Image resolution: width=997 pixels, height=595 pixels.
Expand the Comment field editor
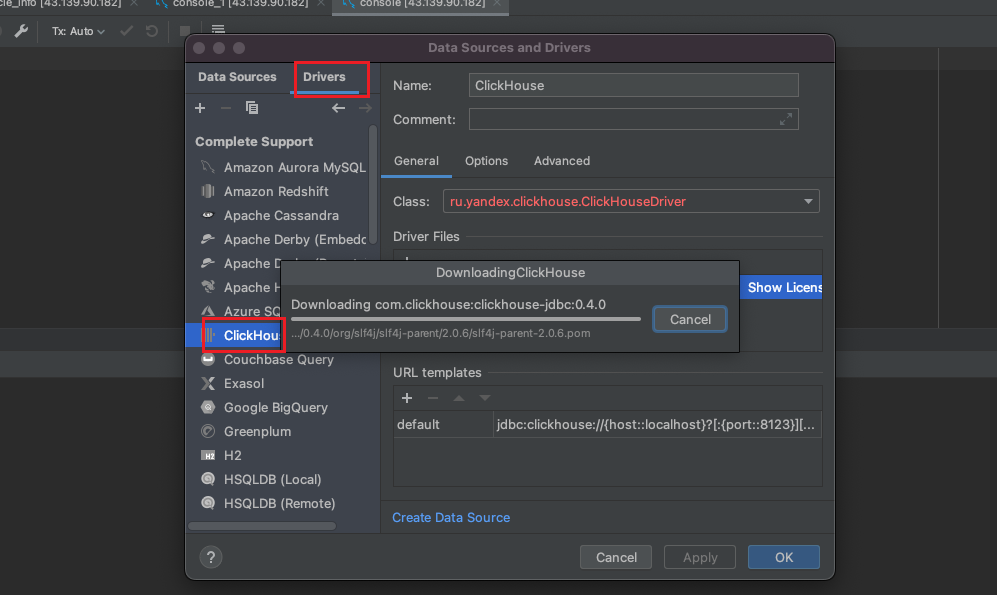pos(786,120)
